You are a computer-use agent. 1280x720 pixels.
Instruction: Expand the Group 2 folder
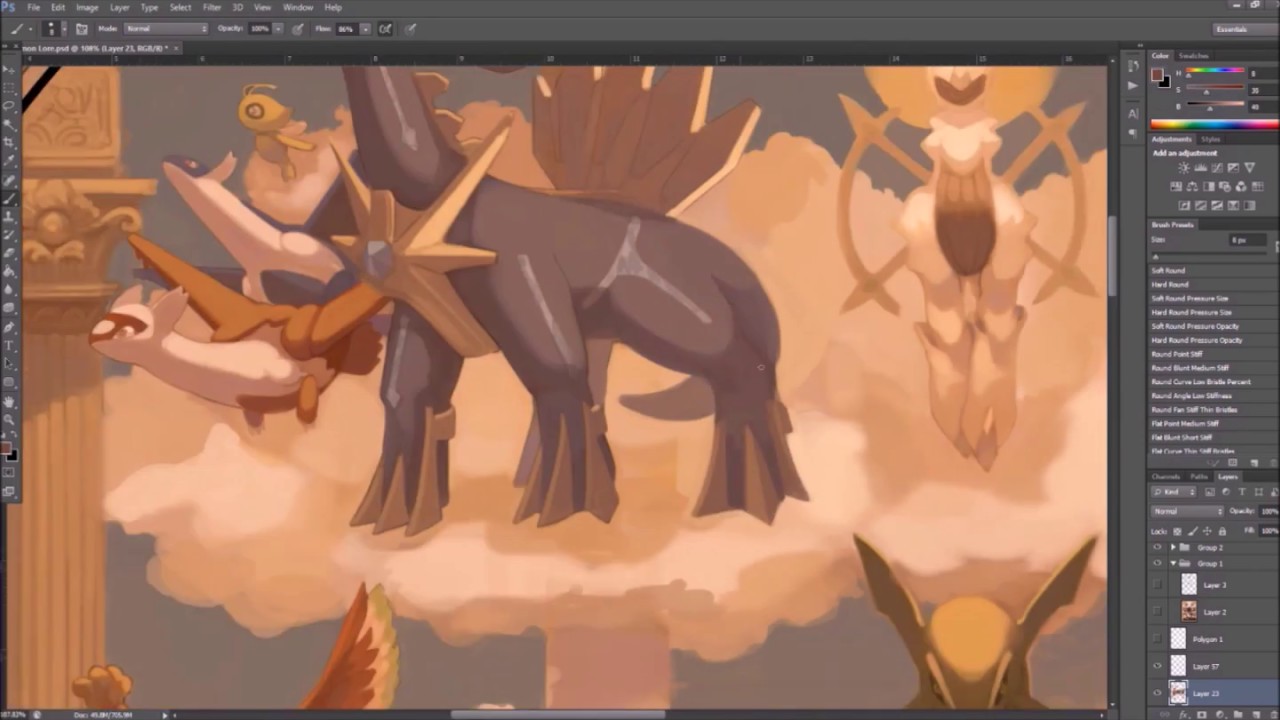[1173, 547]
